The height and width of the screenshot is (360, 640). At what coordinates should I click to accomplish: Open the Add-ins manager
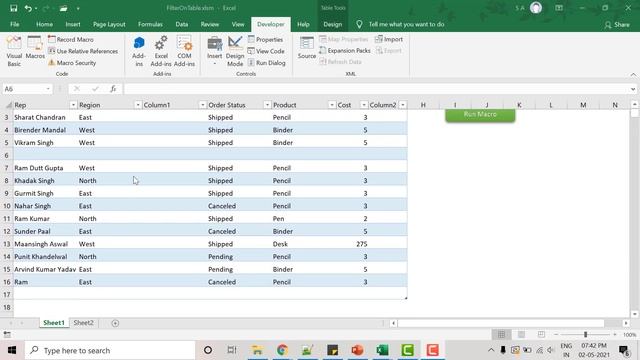(x=139, y=51)
